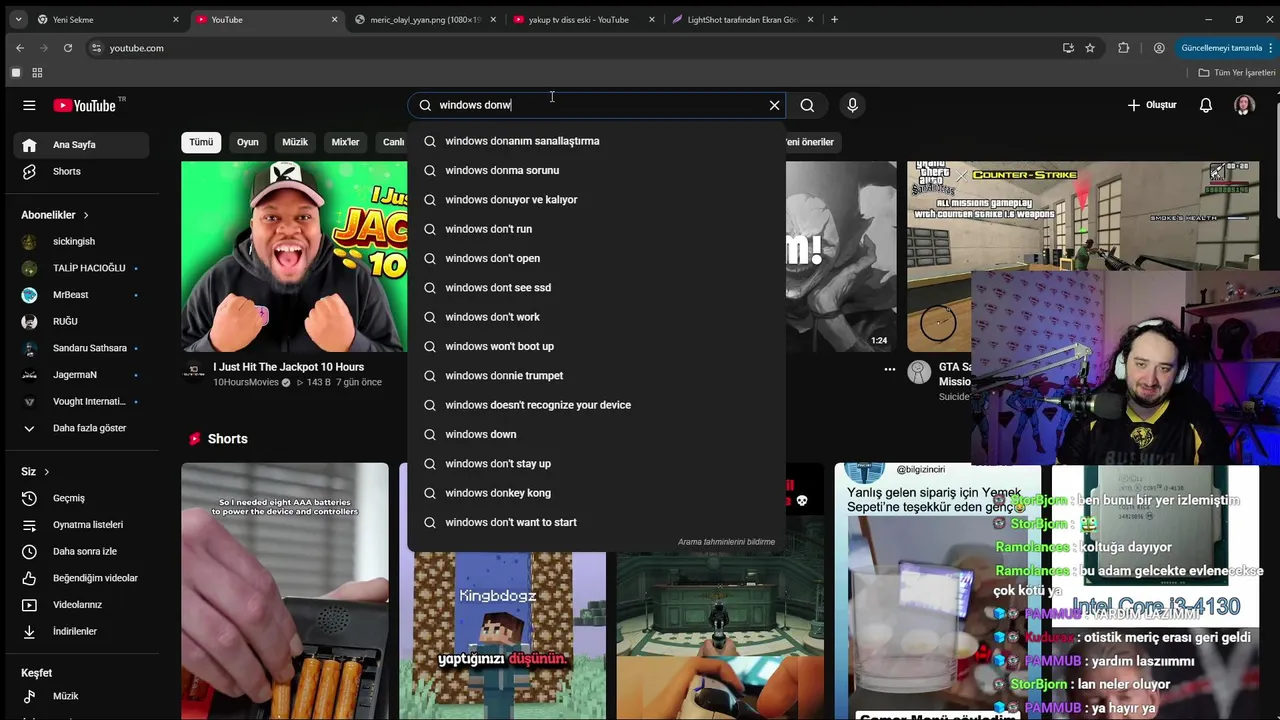The image size is (1280, 720).
Task: Select suggestion windows donkey kong
Action: pyautogui.click(x=596, y=493)
